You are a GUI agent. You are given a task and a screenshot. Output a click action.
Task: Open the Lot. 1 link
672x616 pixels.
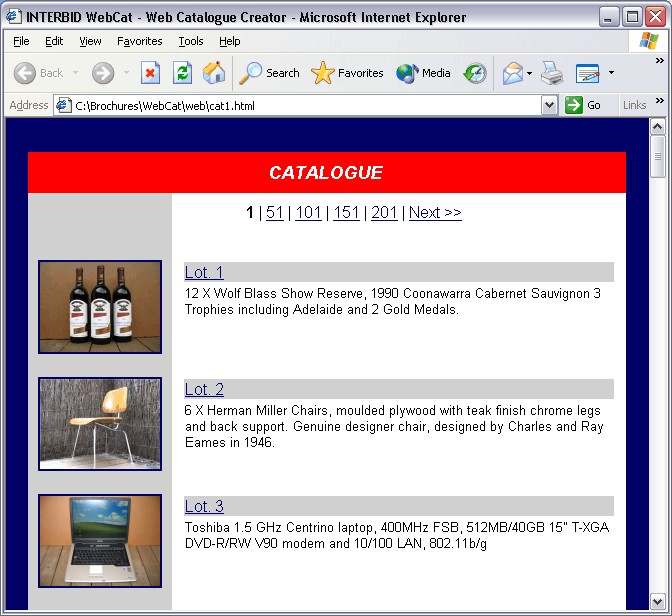(204, 272)
